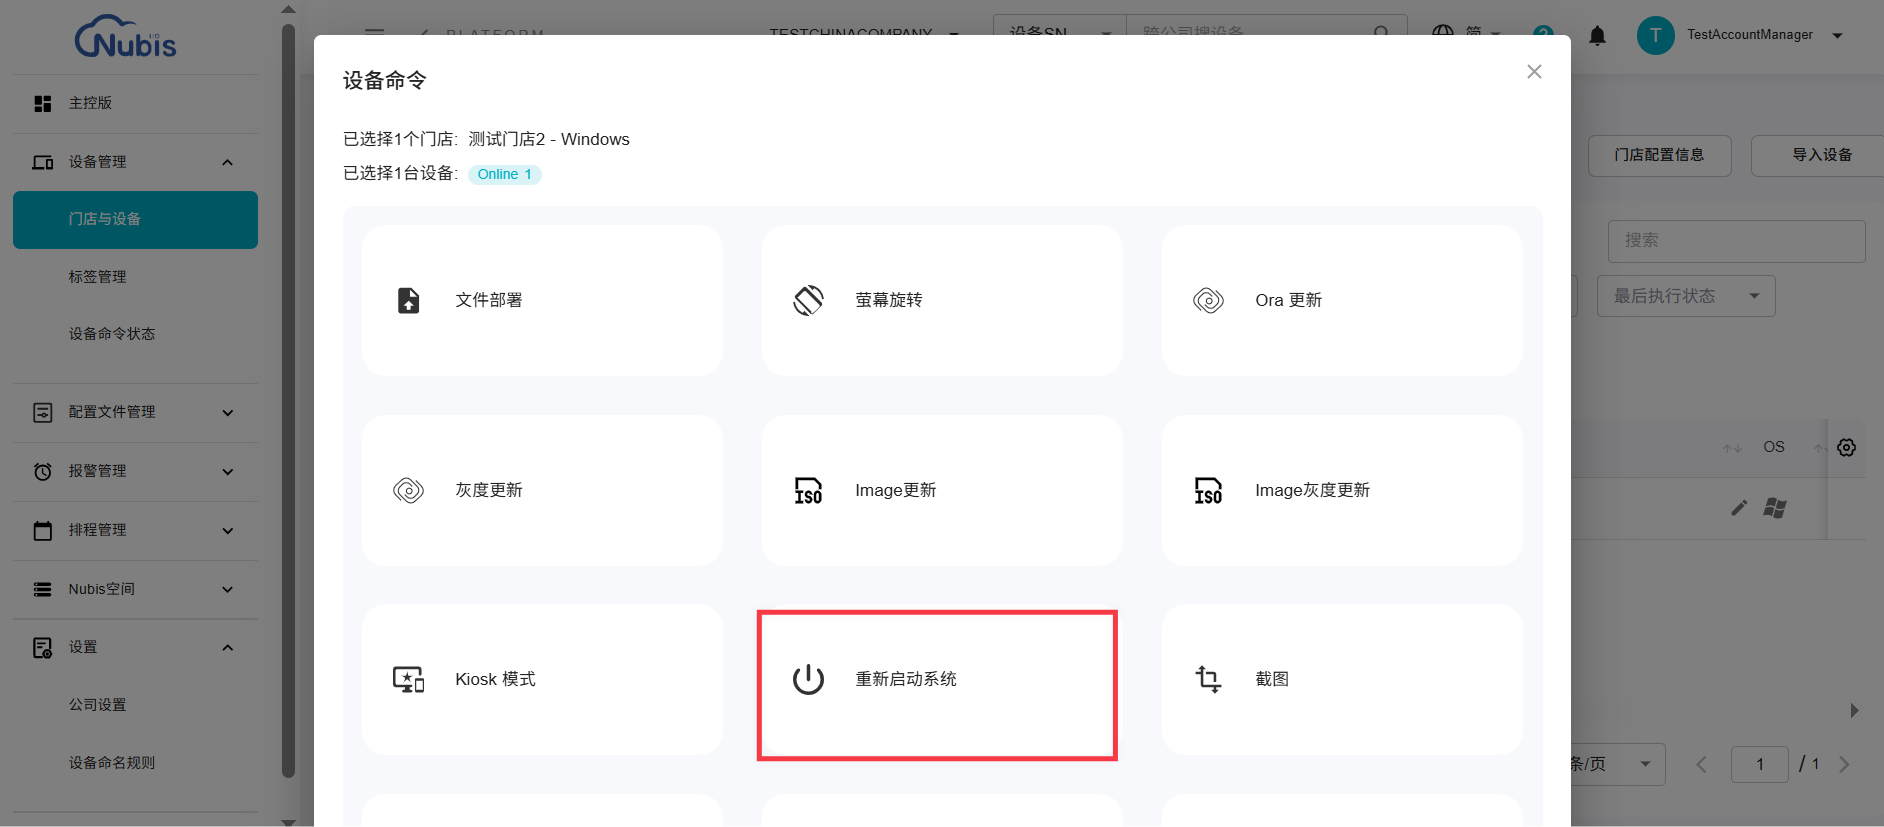Click the 文件部署 file deploy icon
The height and width of the screenshot is (827, 1884).
click(x=408, y=300)
